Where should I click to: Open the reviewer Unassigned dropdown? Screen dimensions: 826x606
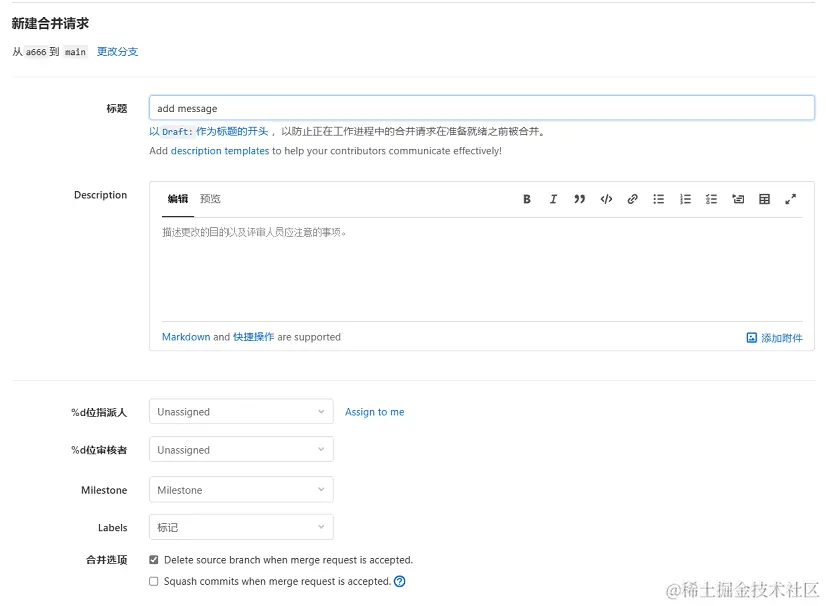click(x=241, y=449)
